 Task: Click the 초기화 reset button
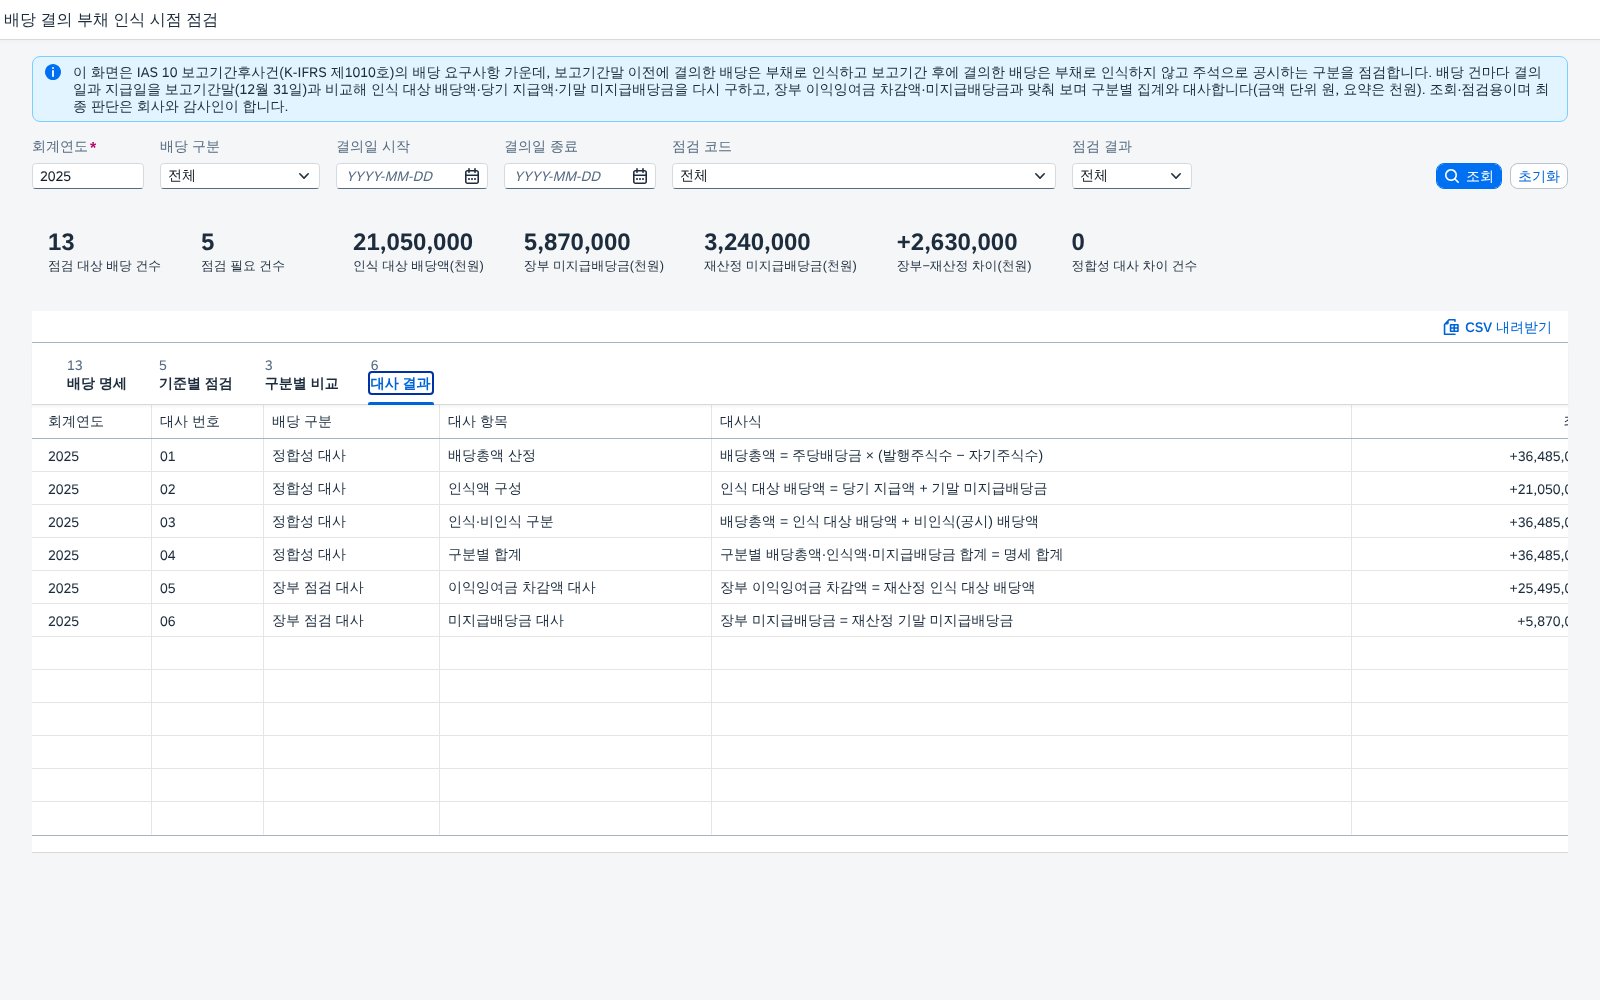click(1538, 176)
